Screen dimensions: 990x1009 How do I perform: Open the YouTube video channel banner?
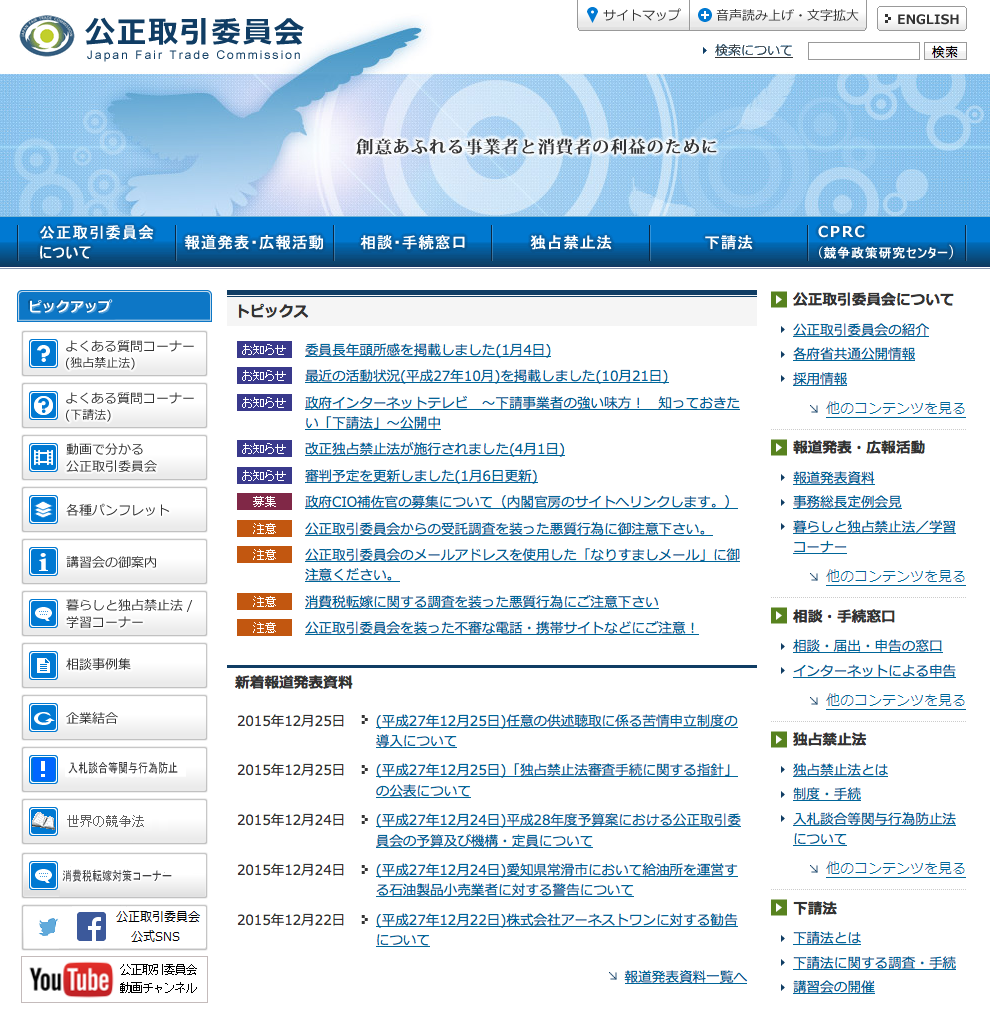click(114, 979)
